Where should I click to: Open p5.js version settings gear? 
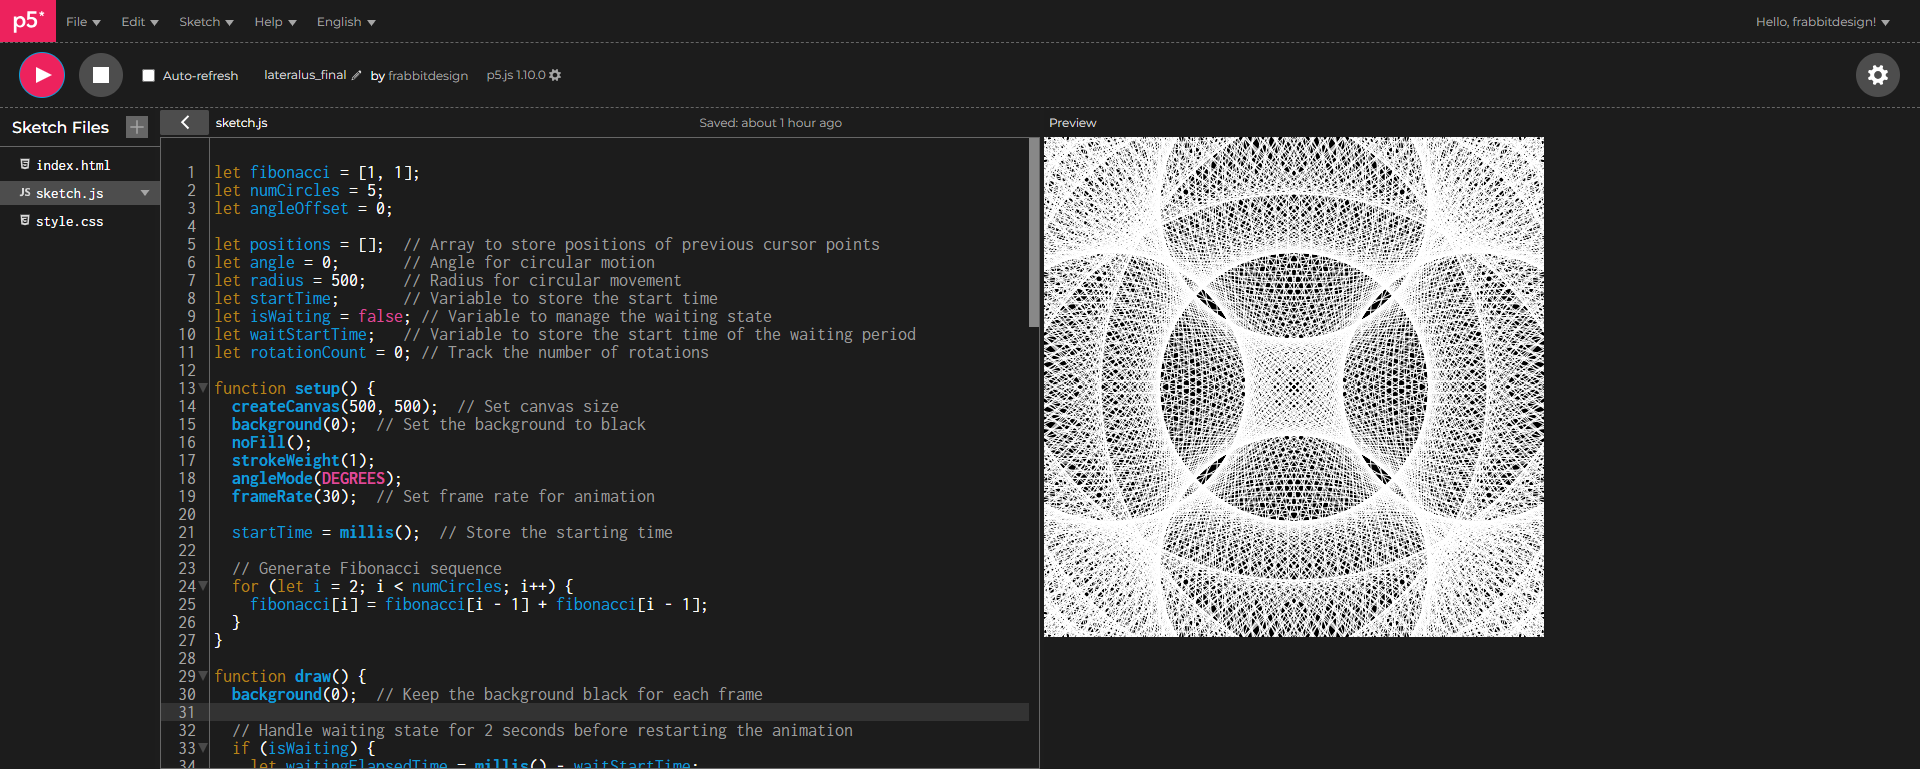[555, 75]
